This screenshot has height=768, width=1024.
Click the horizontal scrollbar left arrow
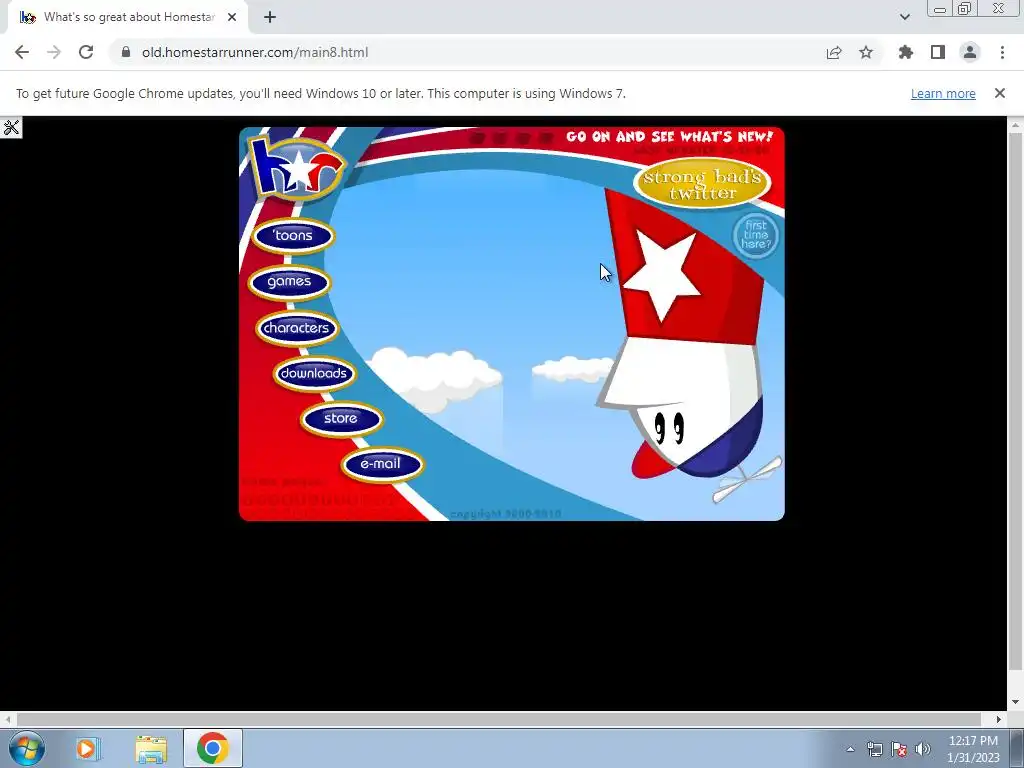pos(7,719)
